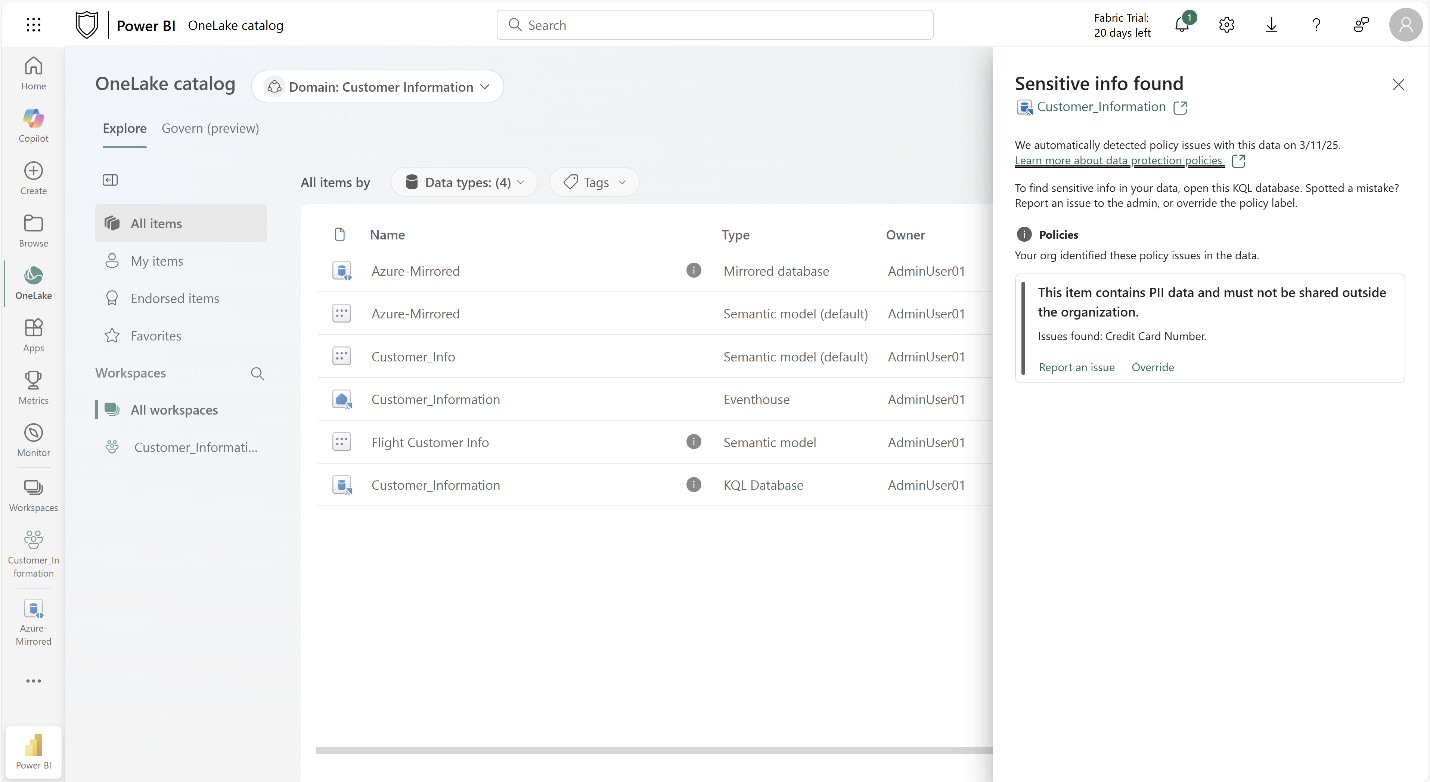Viewport: 1430px width, 782px height.
Task: Click inside the top Search box
Action: click(715, 25)
